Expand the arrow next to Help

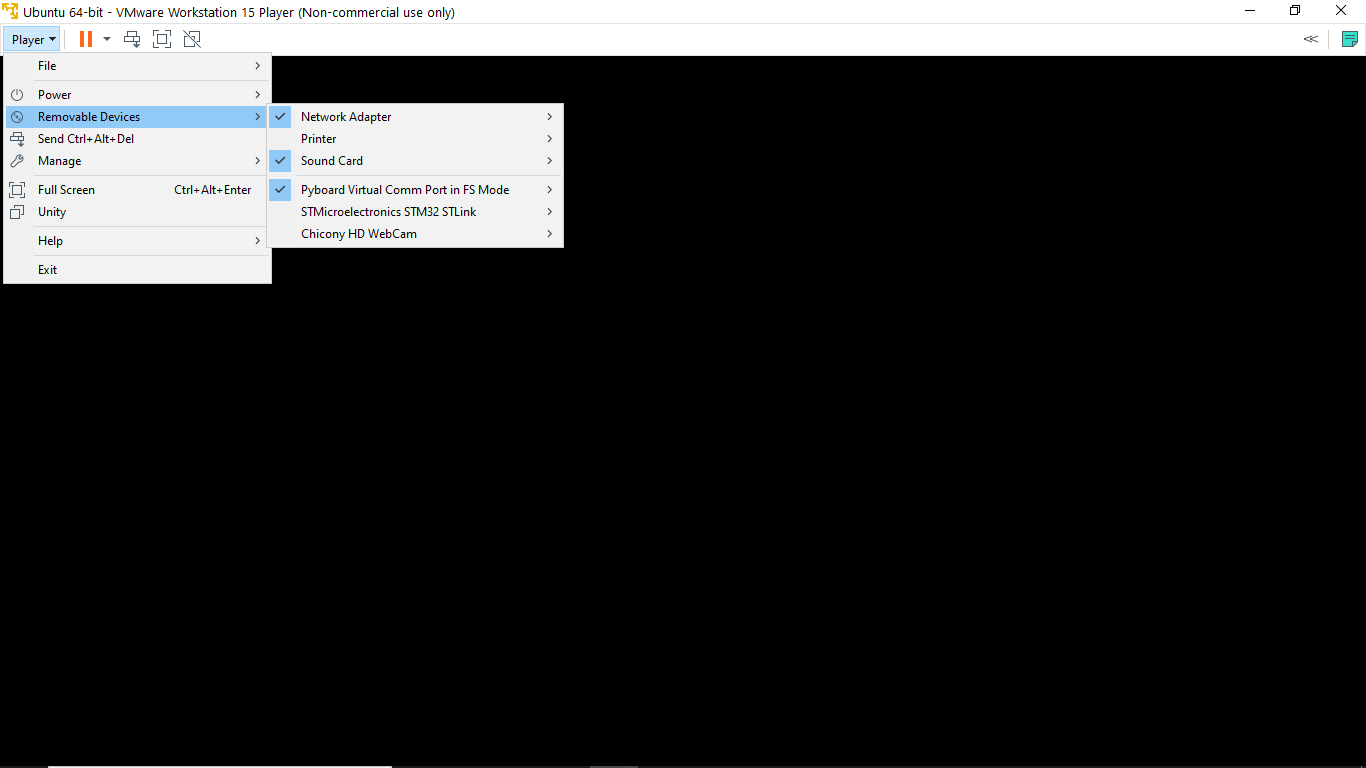pyautogui.click(x=257, y=241)
